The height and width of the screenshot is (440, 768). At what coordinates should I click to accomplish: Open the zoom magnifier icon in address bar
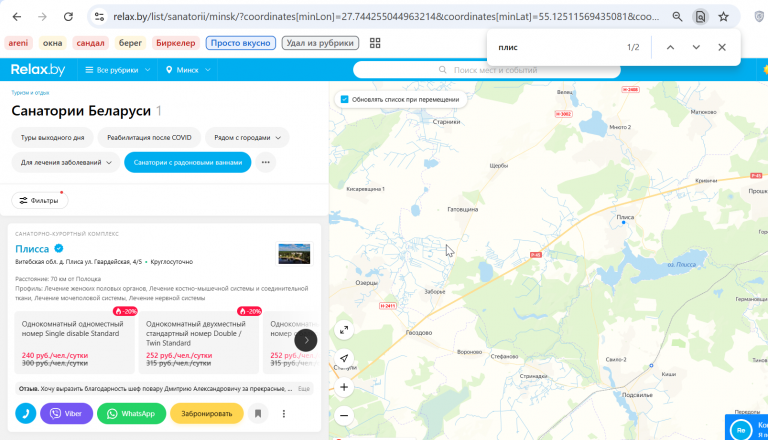pyautogui.click(x=677, y=17)
